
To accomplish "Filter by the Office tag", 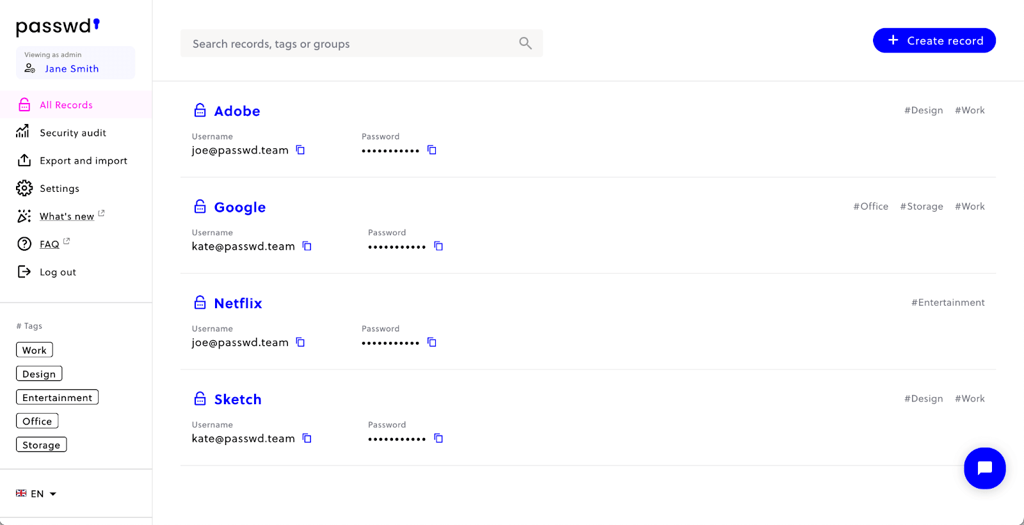I will [37, 421].
